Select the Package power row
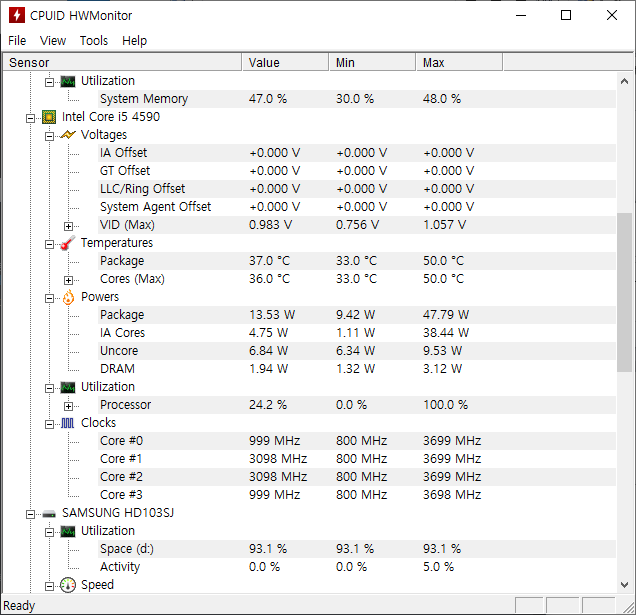This screenshot has width=636, height=615. (x=357, y=315)
